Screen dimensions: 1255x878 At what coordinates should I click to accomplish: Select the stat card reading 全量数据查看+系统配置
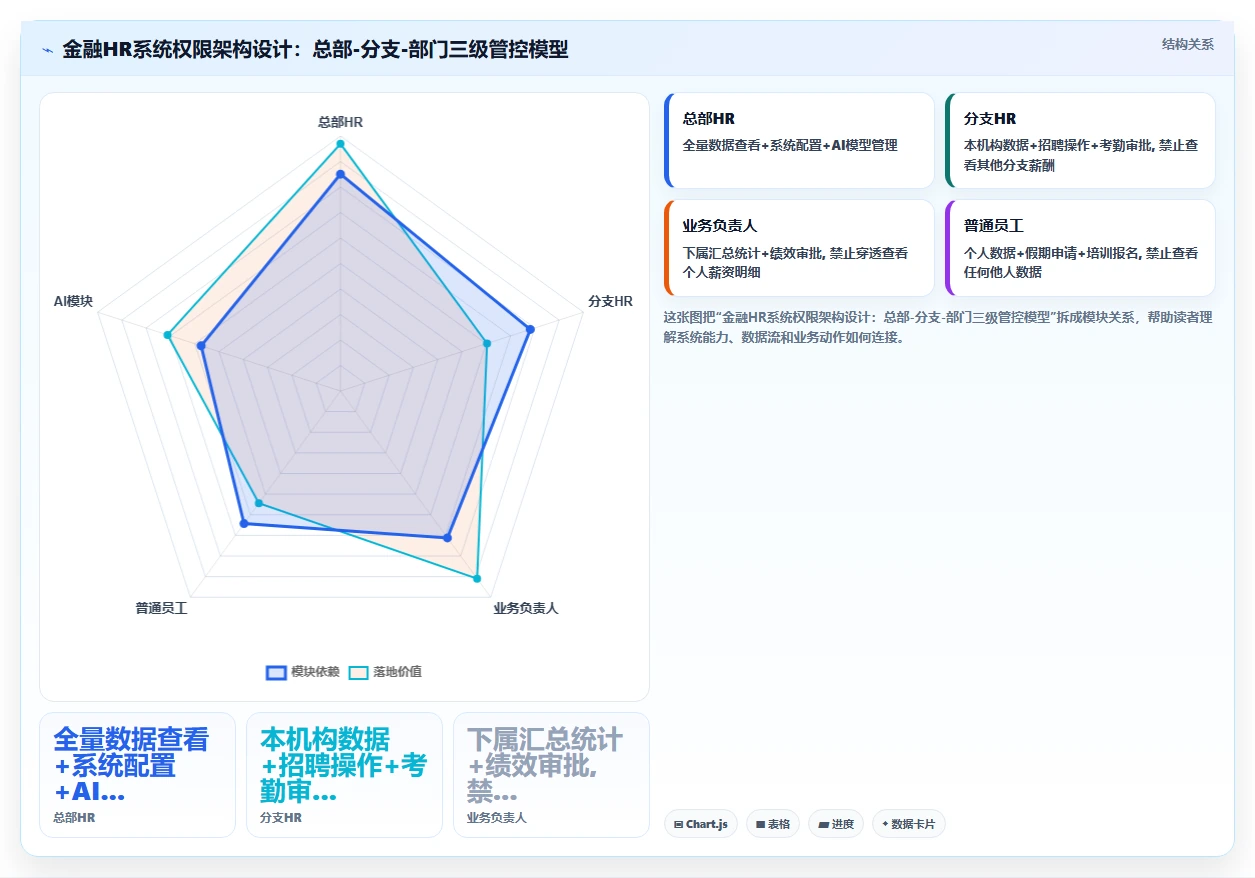(x=137, y=775)
